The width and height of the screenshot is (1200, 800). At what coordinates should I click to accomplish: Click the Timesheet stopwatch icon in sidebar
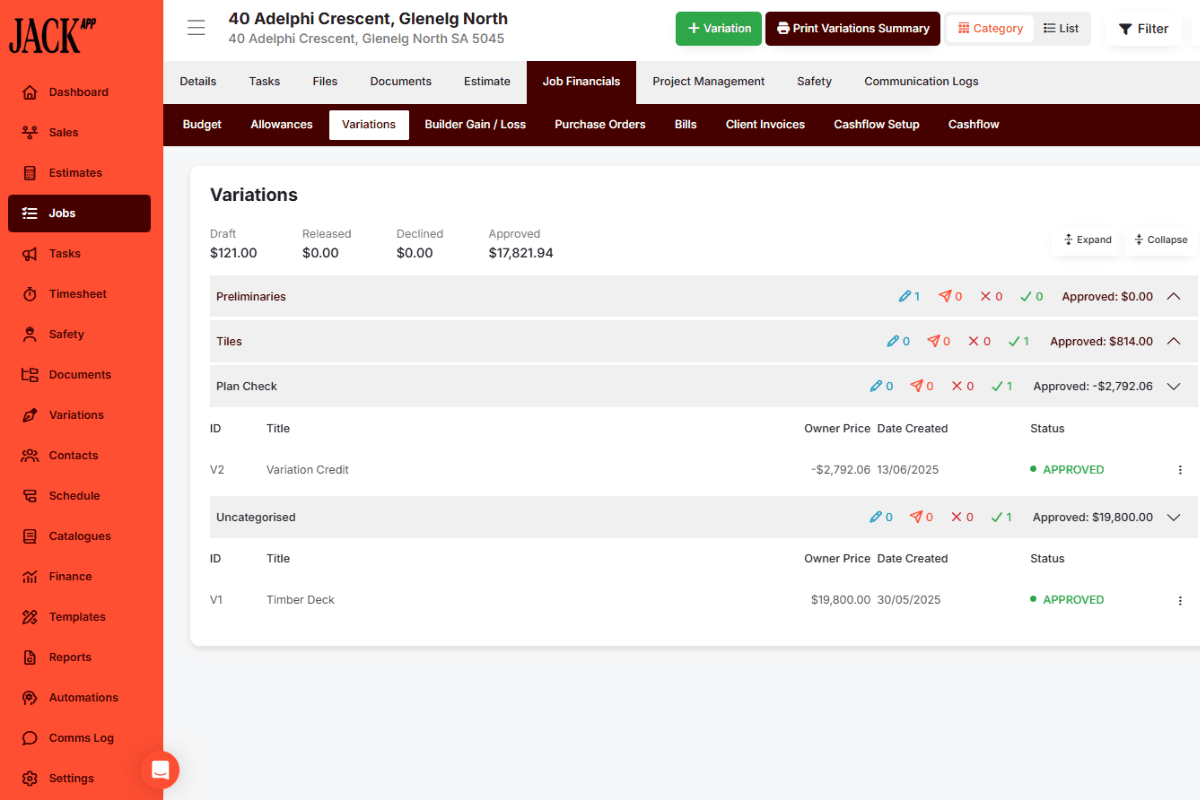click(30, 294)
